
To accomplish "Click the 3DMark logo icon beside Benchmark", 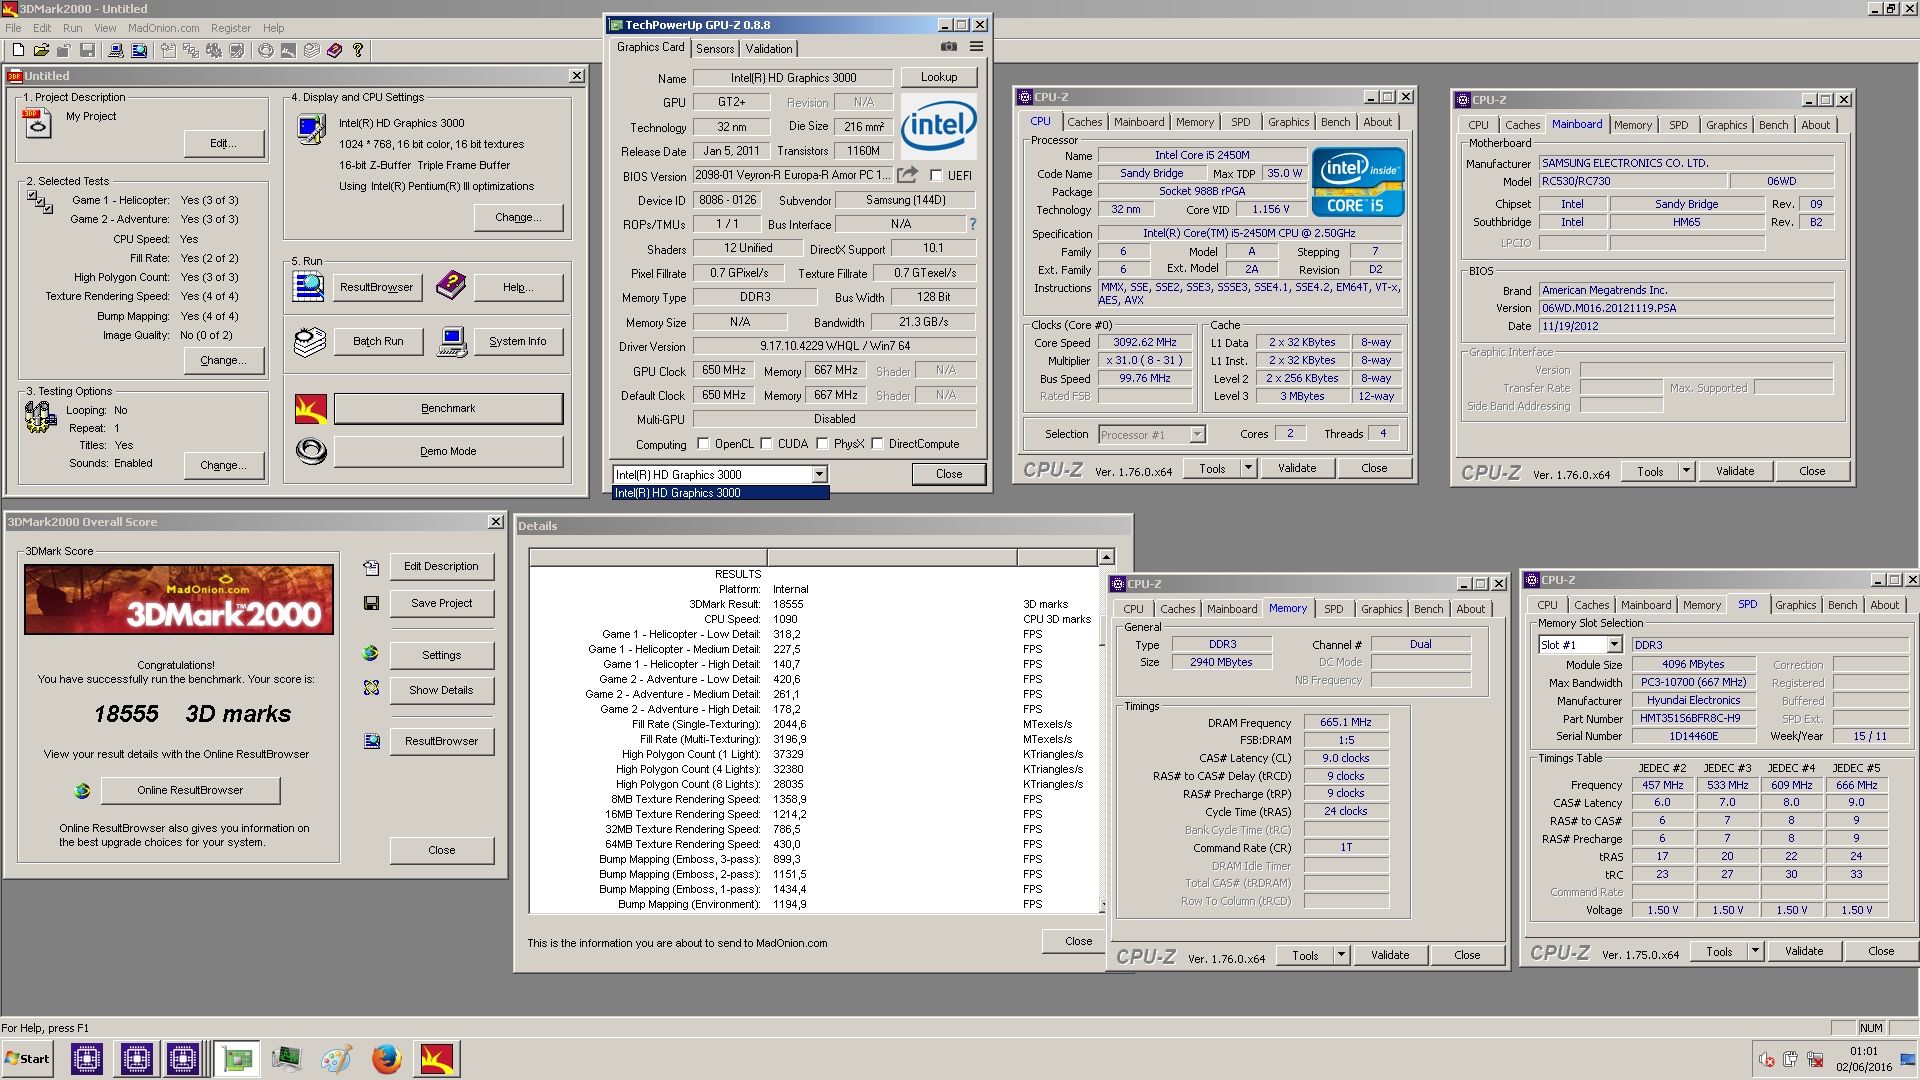I will (x=311, y=408).
